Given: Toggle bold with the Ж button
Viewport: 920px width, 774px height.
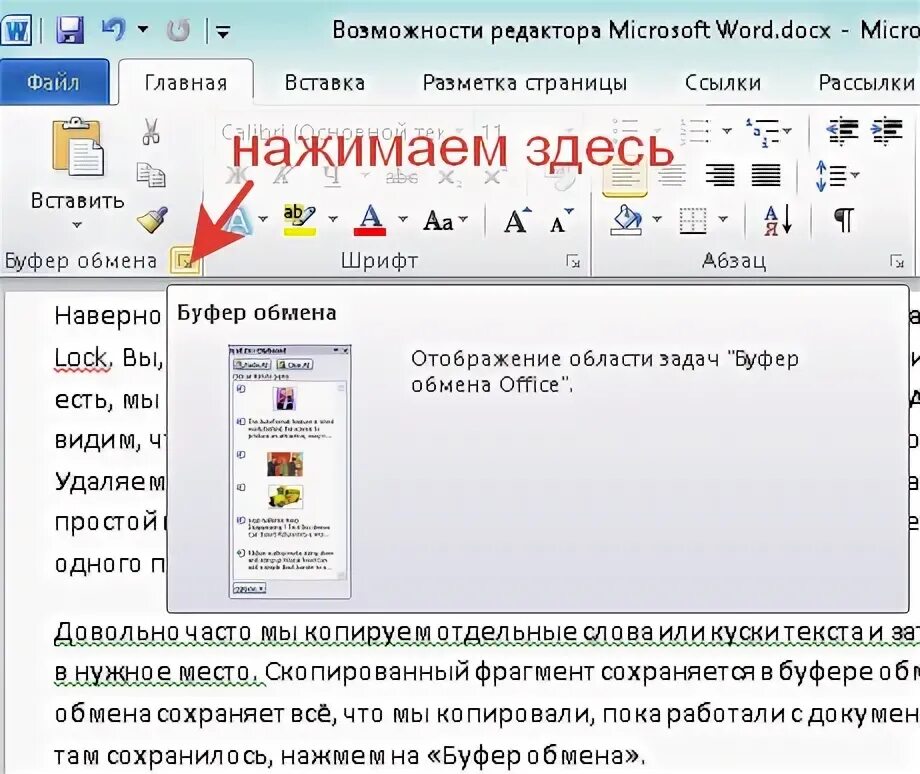Looking at the screenshot, I should [x=236, y=175].
